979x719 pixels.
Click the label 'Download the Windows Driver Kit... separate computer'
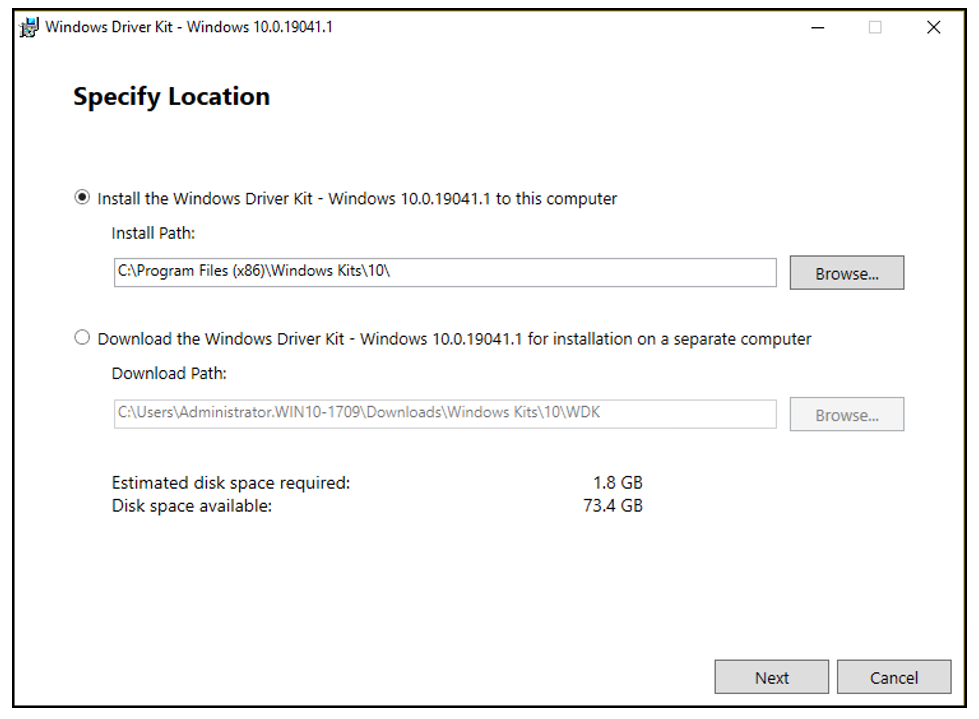(455, 339)
